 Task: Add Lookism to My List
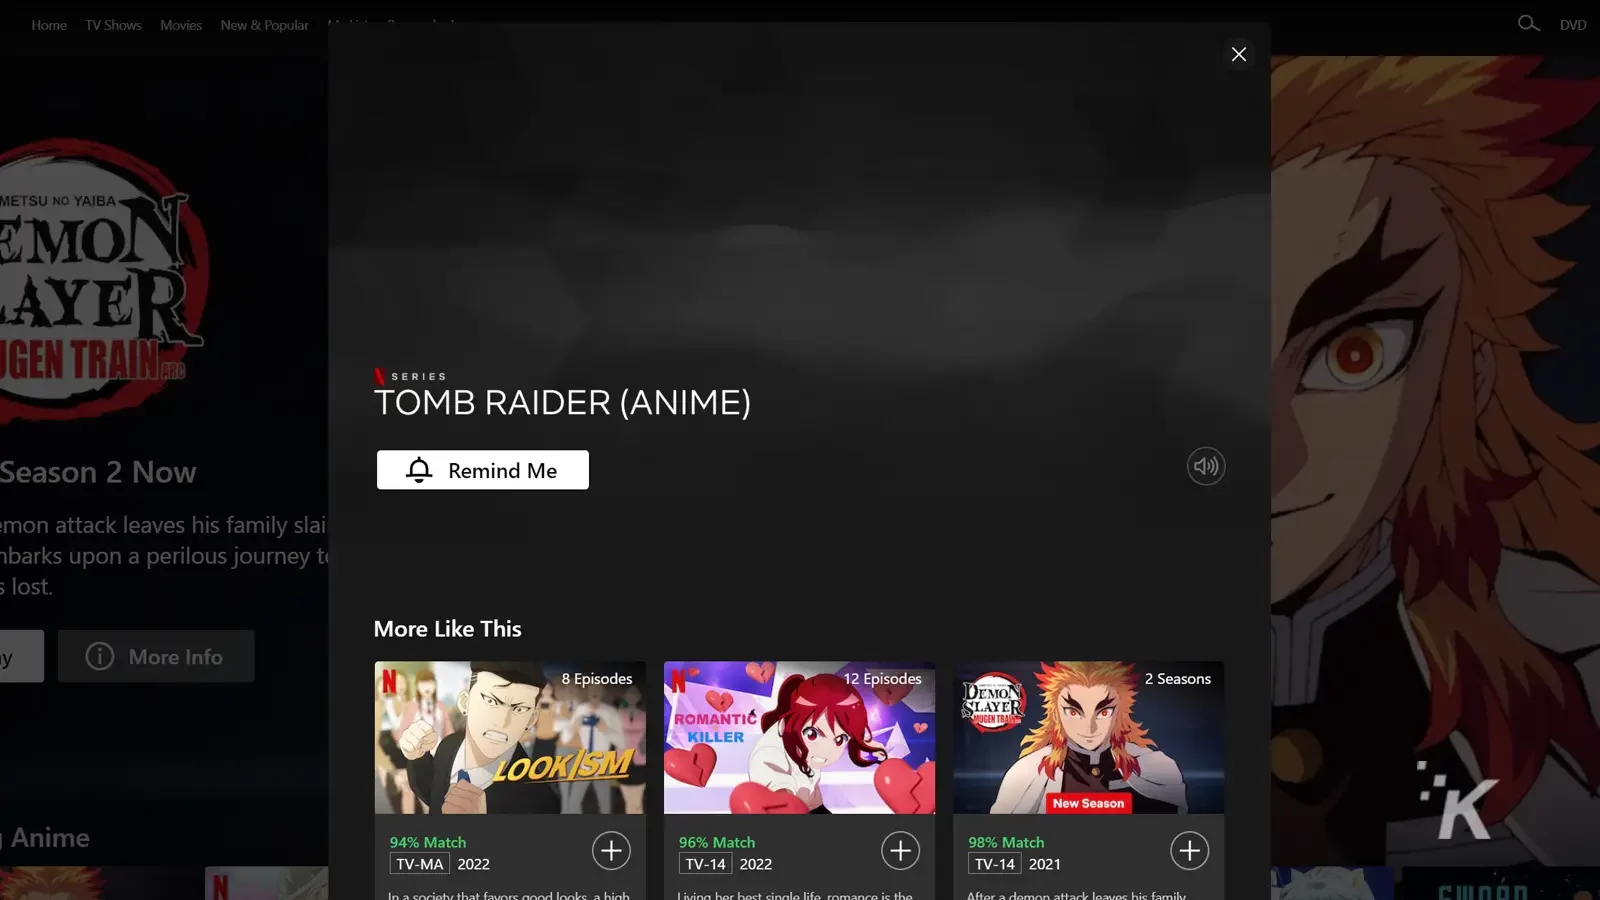tap(611, 851)
